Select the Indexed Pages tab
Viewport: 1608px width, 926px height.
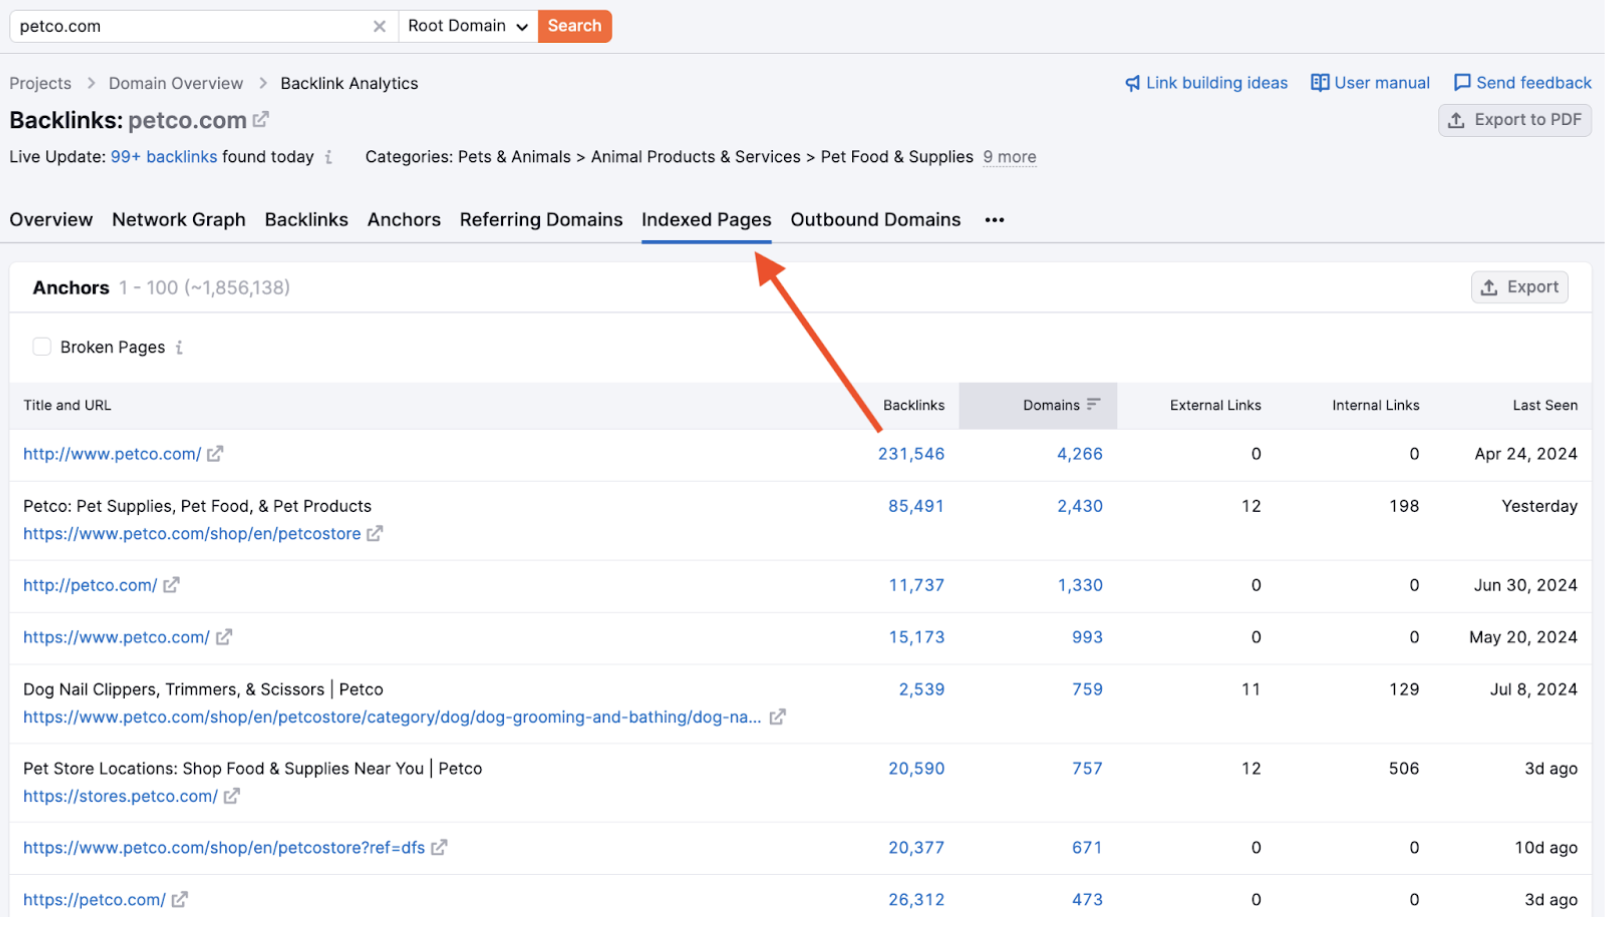(x=706, y=220)
